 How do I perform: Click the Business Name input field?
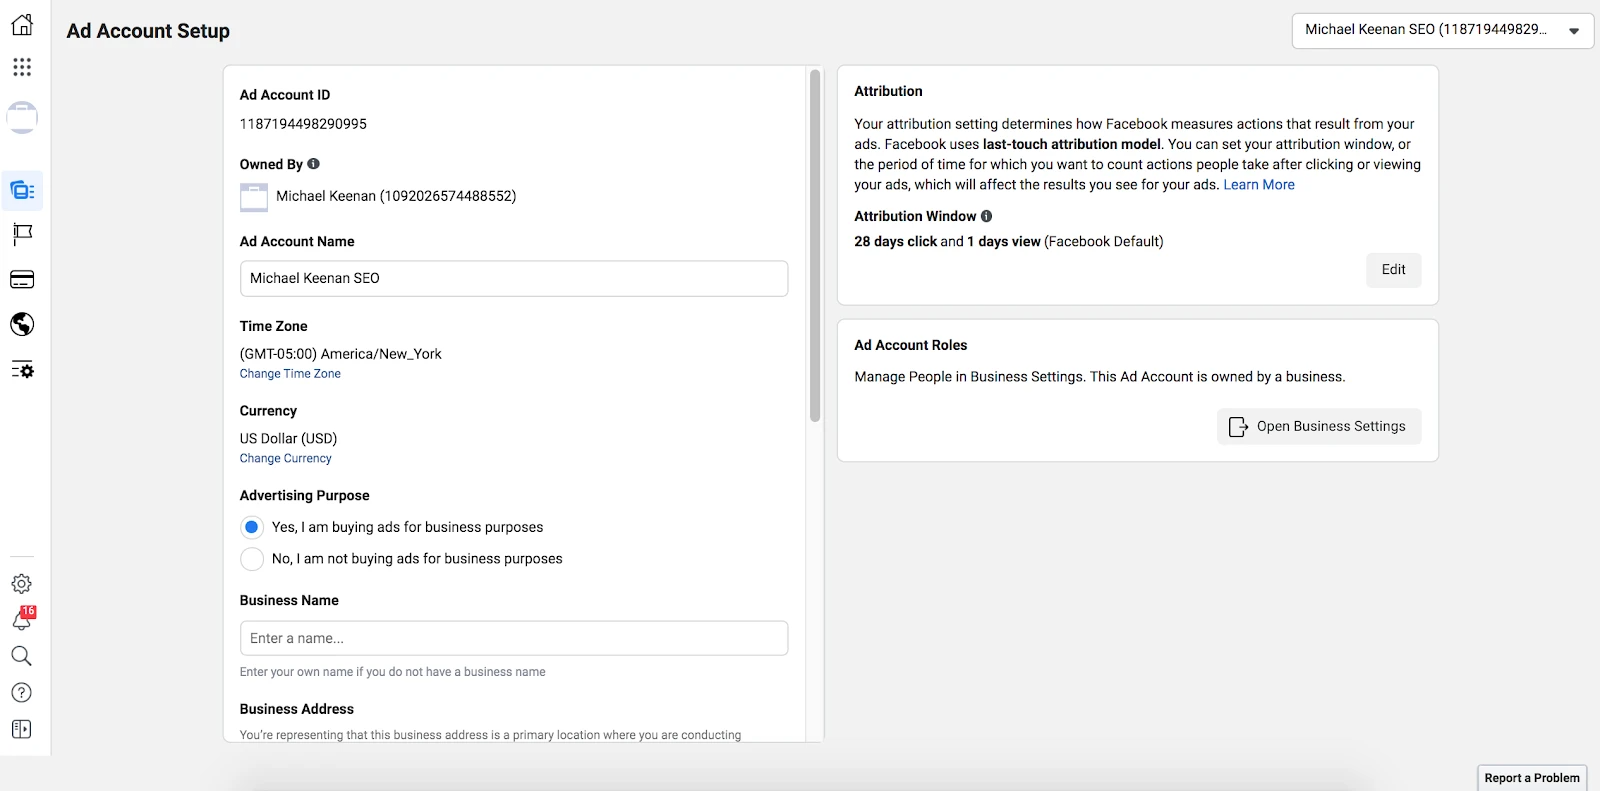pyautogui.click(x=513, y=639)
